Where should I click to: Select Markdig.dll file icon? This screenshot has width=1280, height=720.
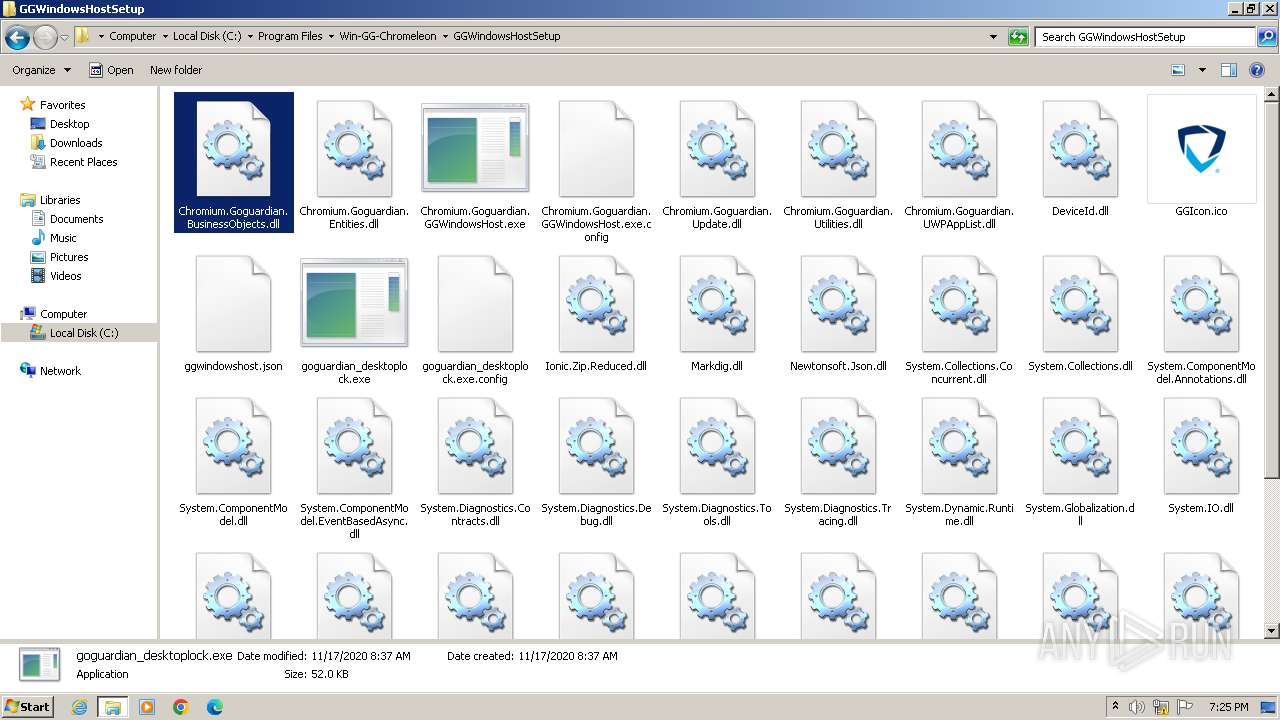coord(717,304)
